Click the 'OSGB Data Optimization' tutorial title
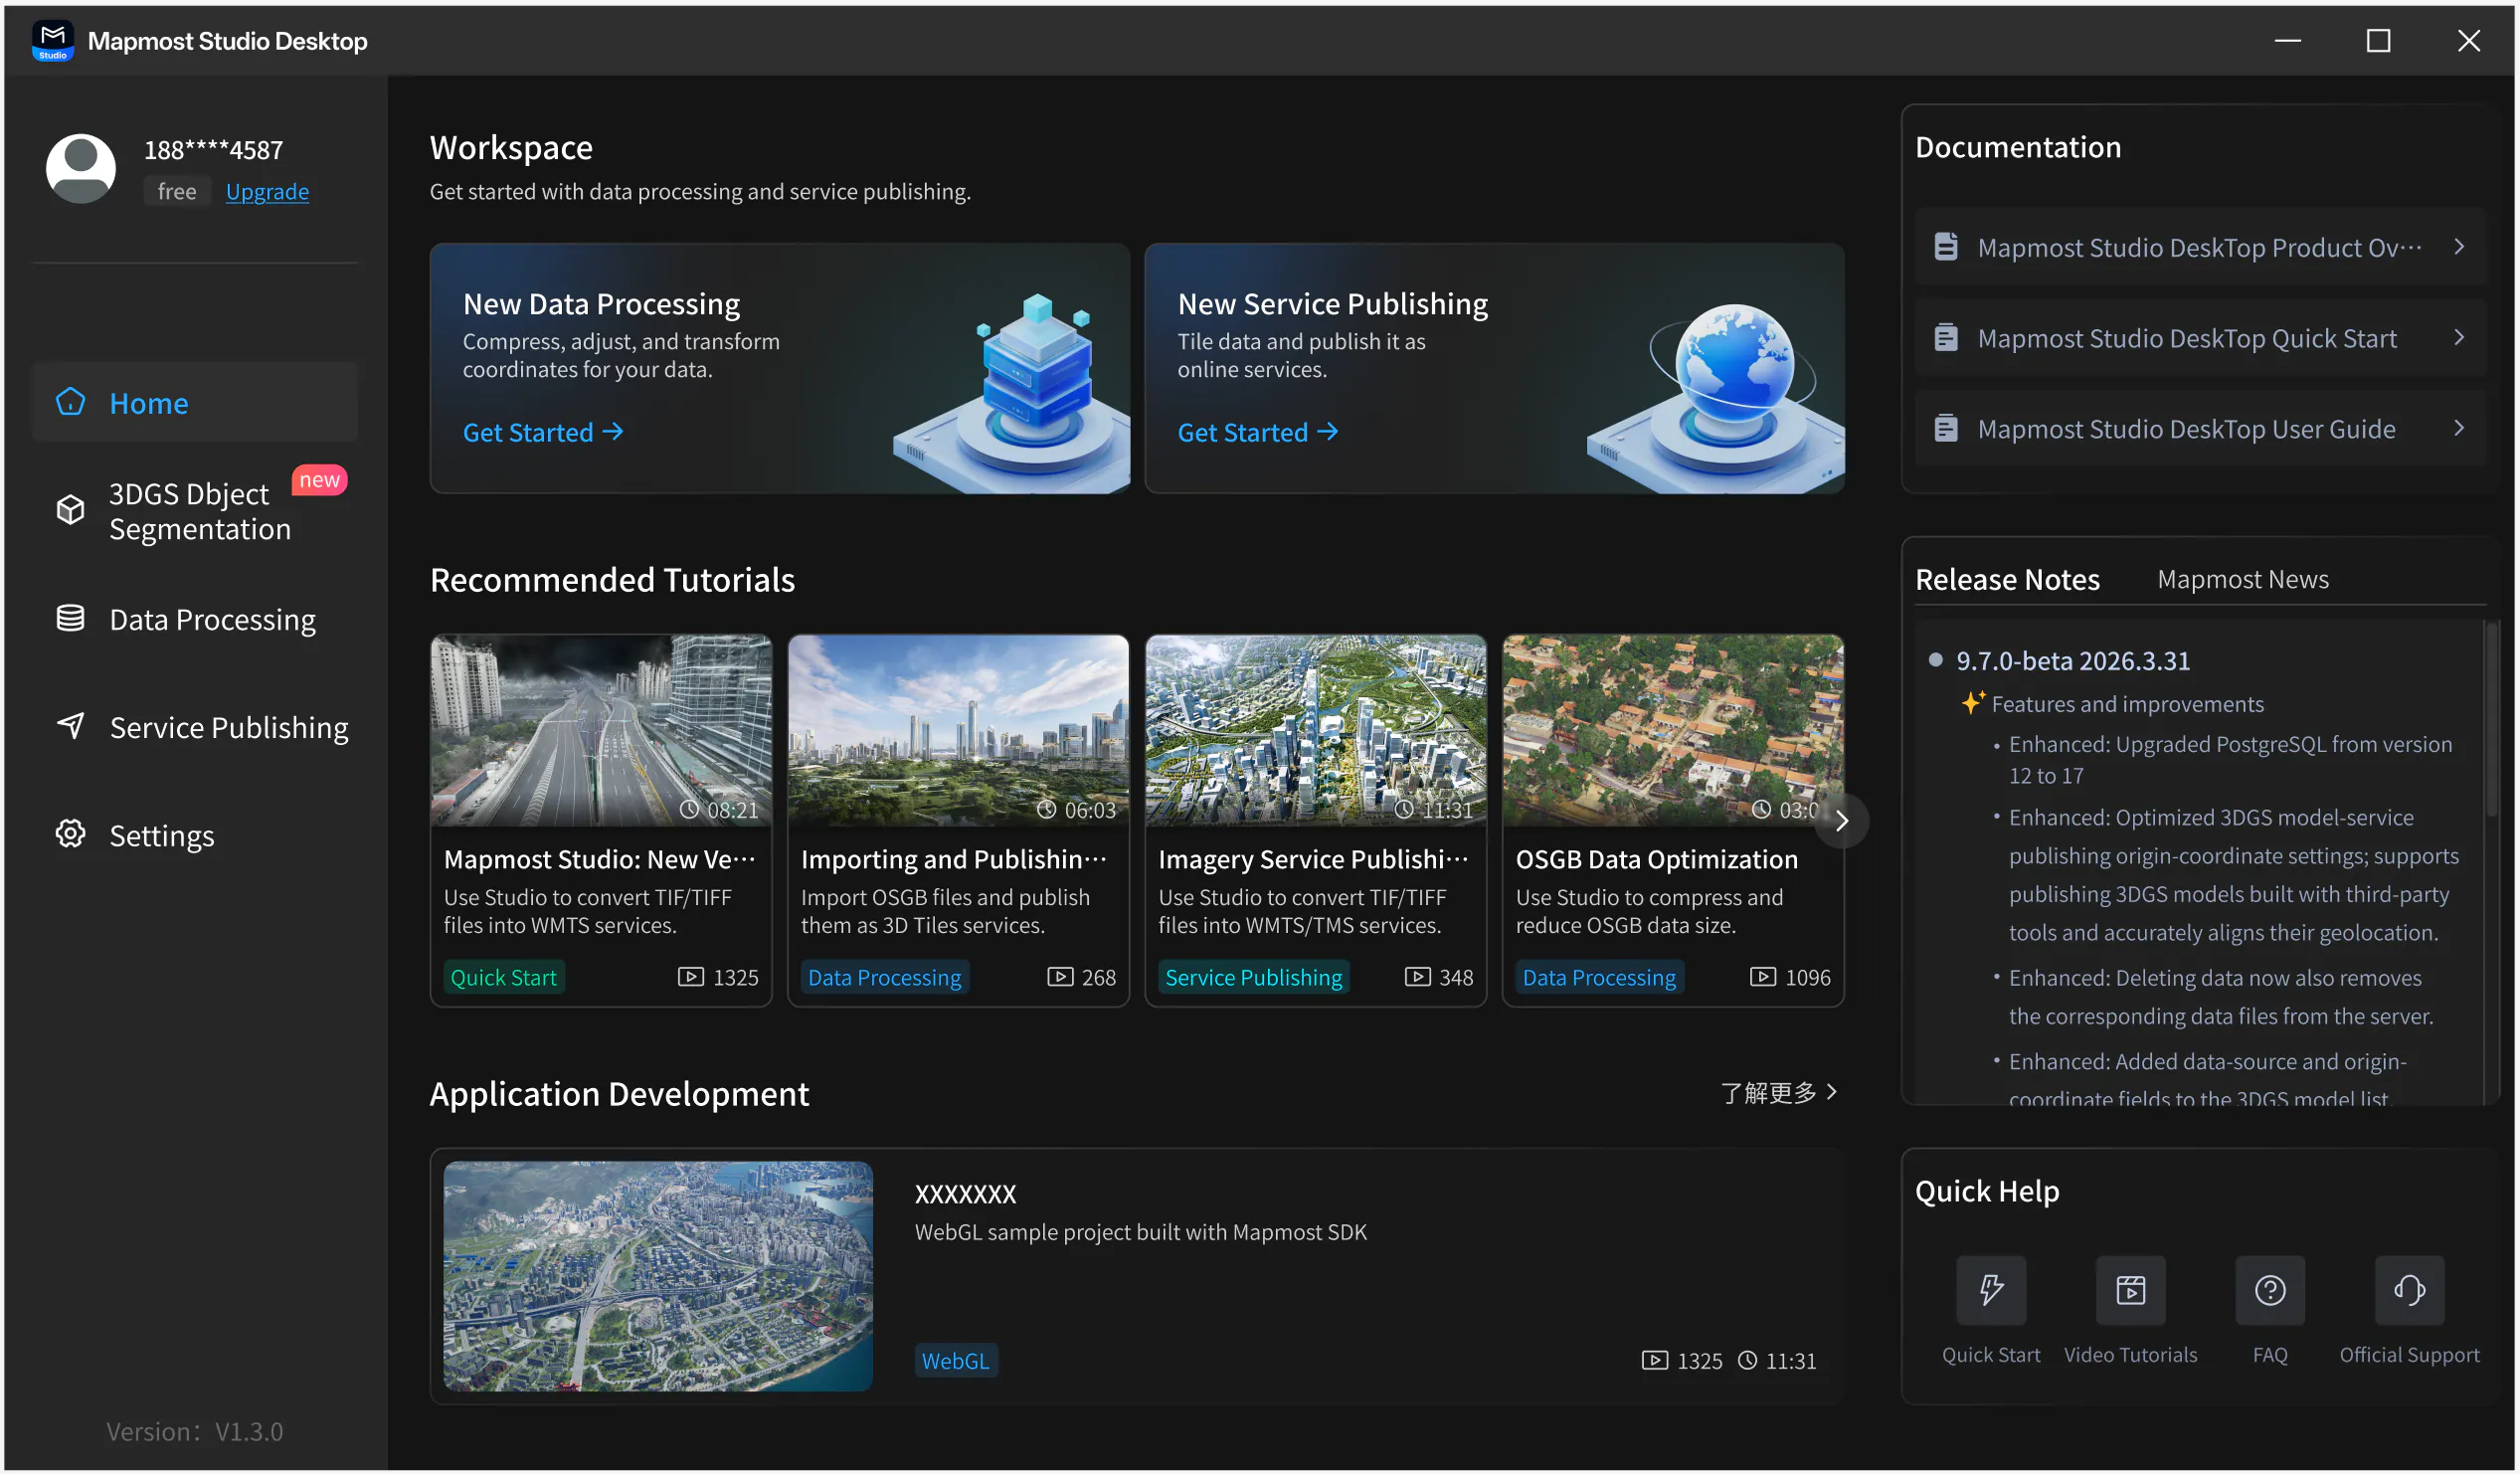 coord(1657,859)
